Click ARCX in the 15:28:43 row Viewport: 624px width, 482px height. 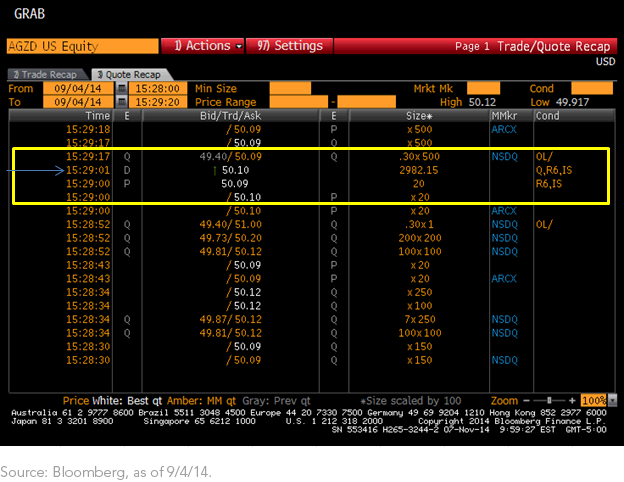click(504, 279)
